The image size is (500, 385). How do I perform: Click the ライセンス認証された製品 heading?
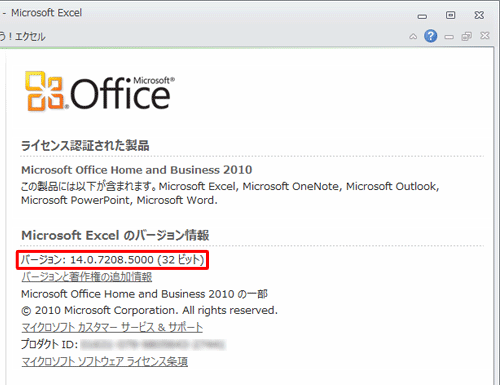pyautogui.click(x=85, y=146)
